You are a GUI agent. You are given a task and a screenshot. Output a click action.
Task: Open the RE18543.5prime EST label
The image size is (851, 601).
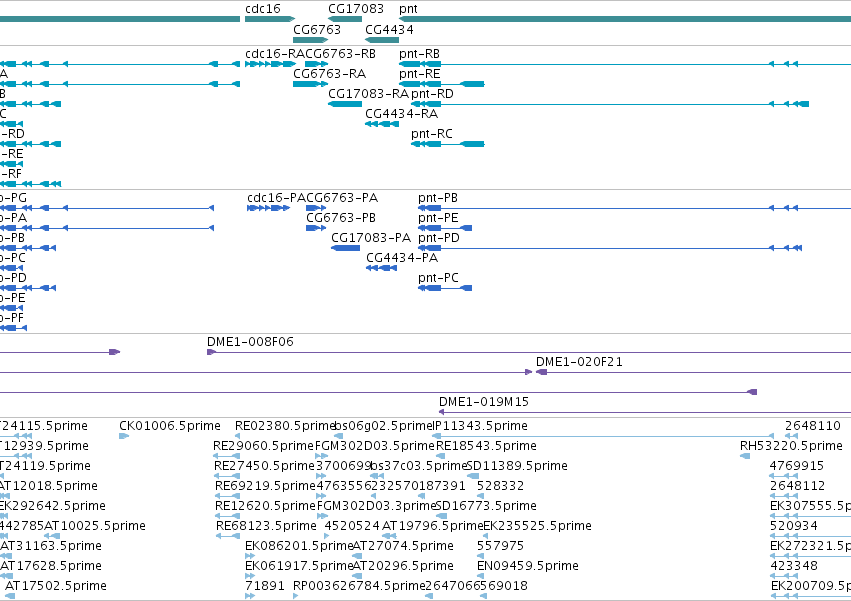pyautogui.click(x=486, y=446)
